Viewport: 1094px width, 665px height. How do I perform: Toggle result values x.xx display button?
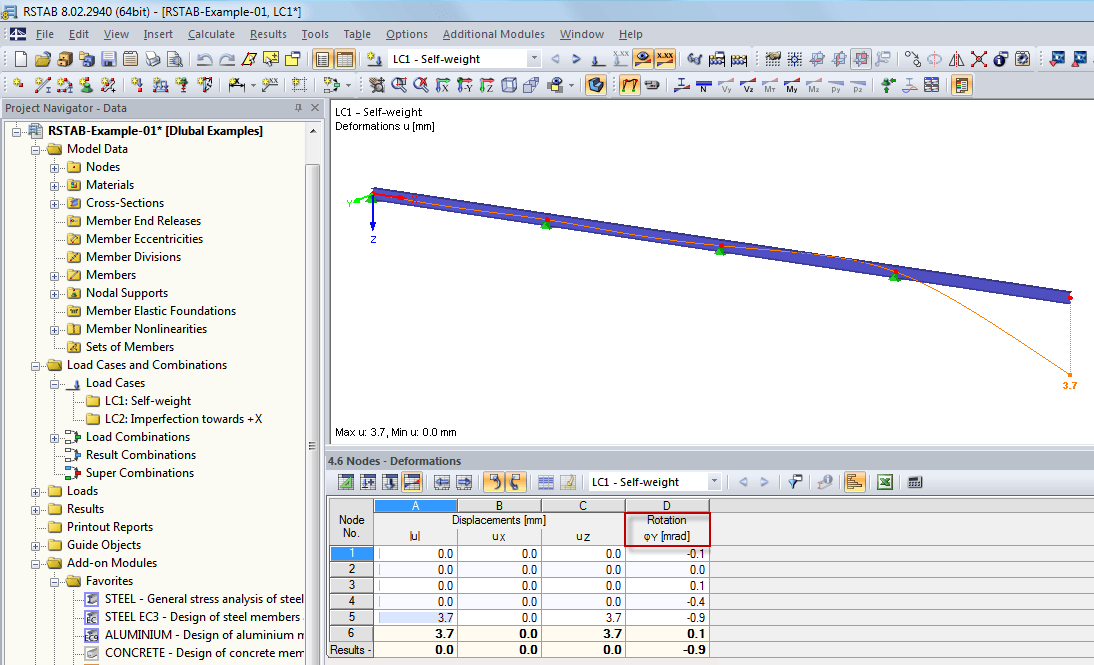point(665,59)
